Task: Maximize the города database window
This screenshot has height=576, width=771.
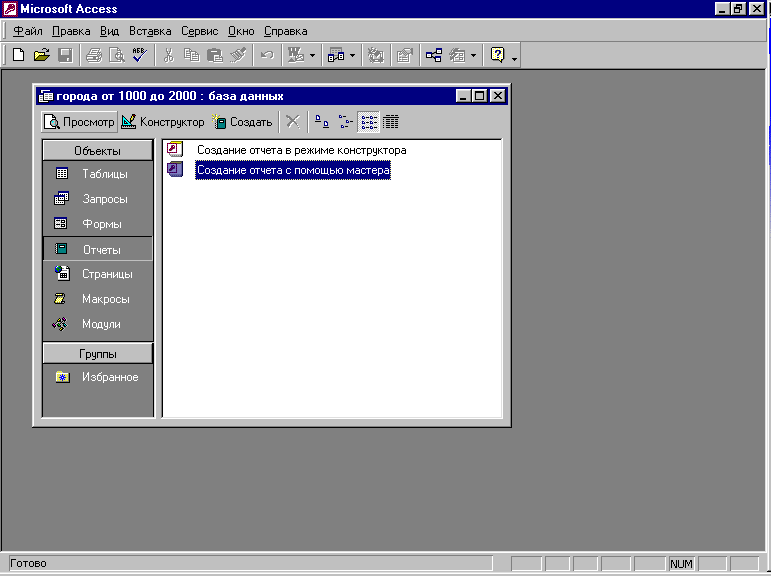Action: click(x=480, y=95)
